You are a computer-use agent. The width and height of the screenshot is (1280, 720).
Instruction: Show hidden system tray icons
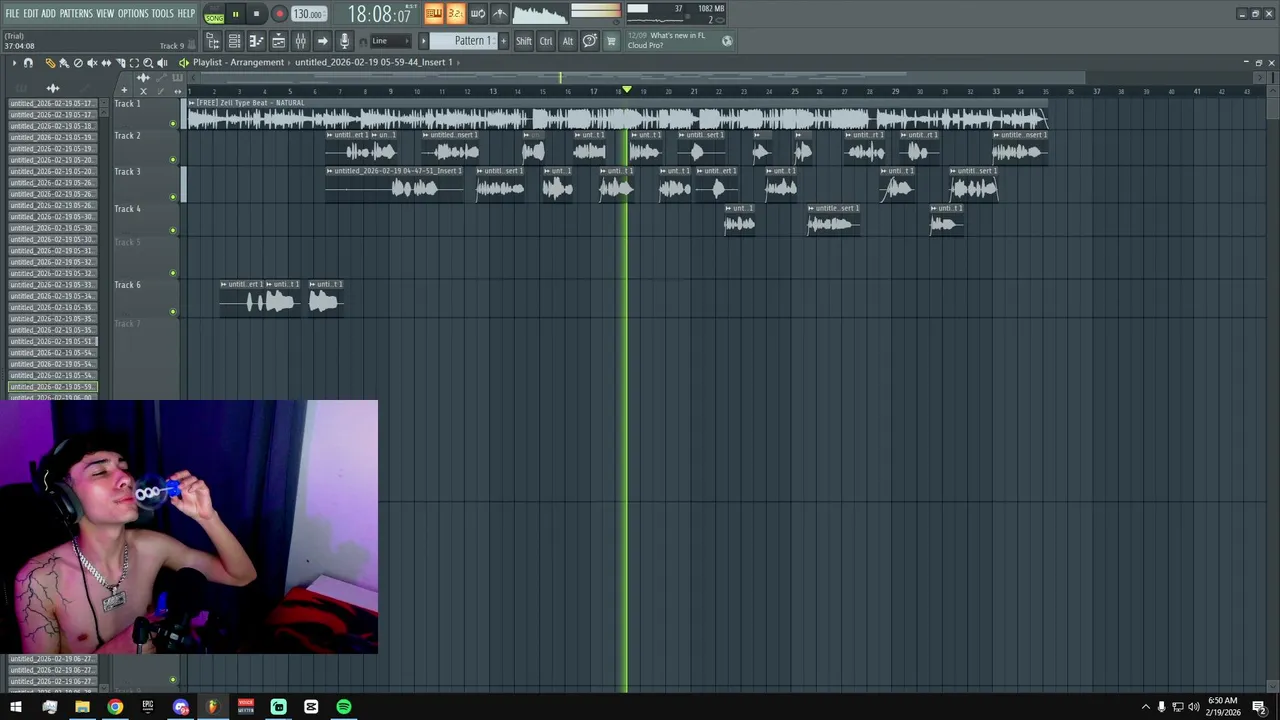[1145, 707]
